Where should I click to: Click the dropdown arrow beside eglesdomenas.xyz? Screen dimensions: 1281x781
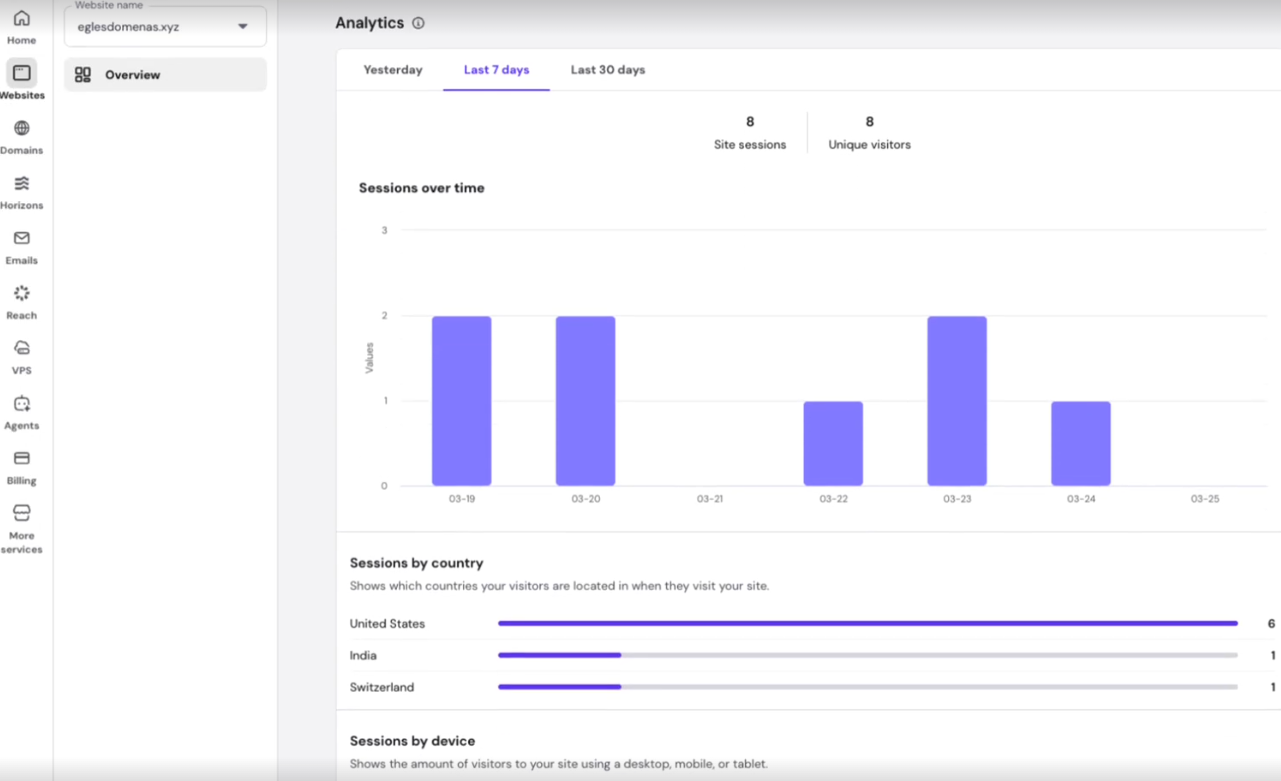click(243, 27)
